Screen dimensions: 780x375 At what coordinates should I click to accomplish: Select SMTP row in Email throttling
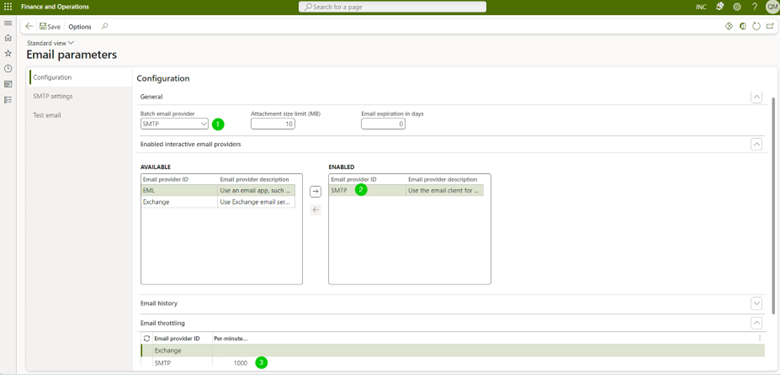tap(453, 363)
